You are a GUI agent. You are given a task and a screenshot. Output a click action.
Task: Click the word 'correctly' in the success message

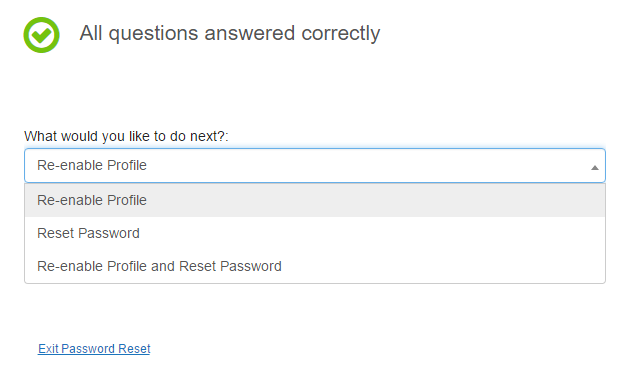point(341,34)
